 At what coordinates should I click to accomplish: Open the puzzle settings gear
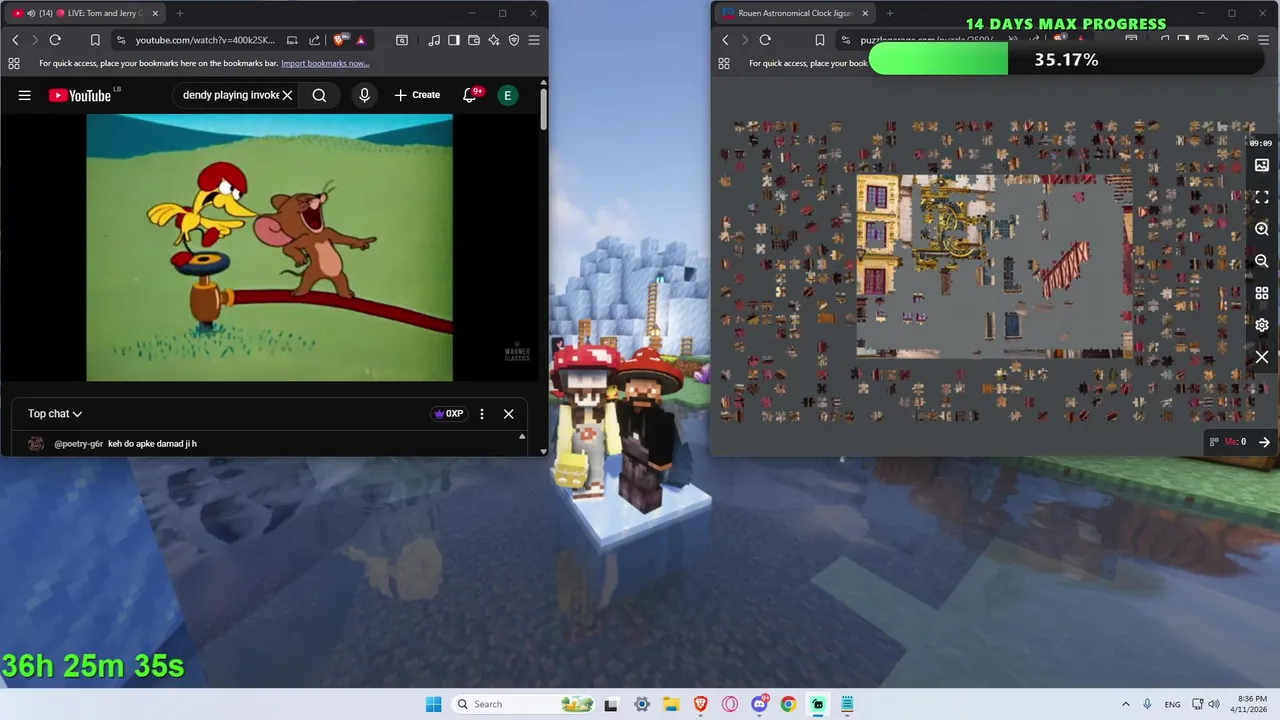click(1262, 325)
